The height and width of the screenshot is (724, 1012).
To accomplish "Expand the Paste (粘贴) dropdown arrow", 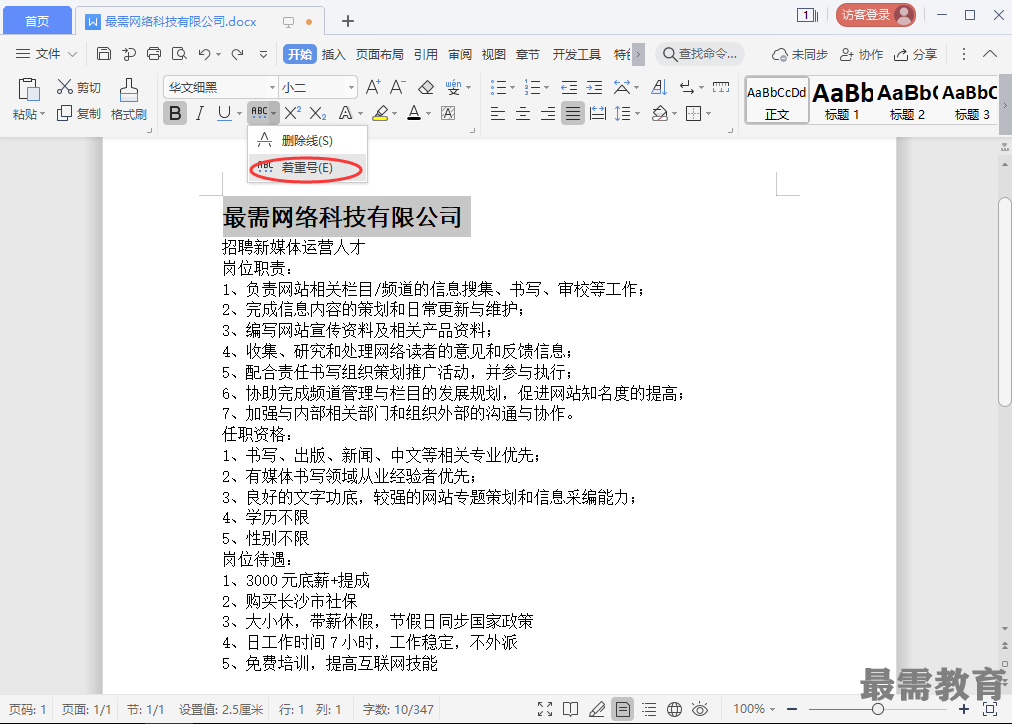I will (x=43, y=114).
